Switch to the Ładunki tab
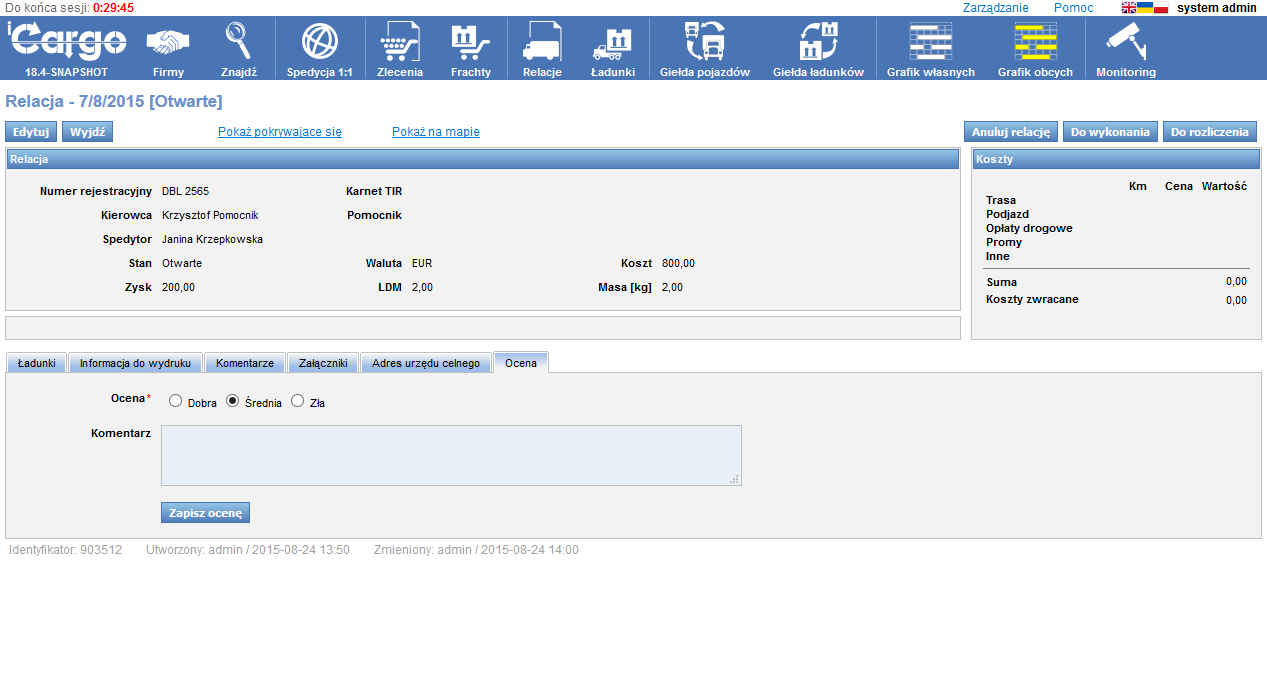This screenshot has height=681, width=1267. (36, 363)
